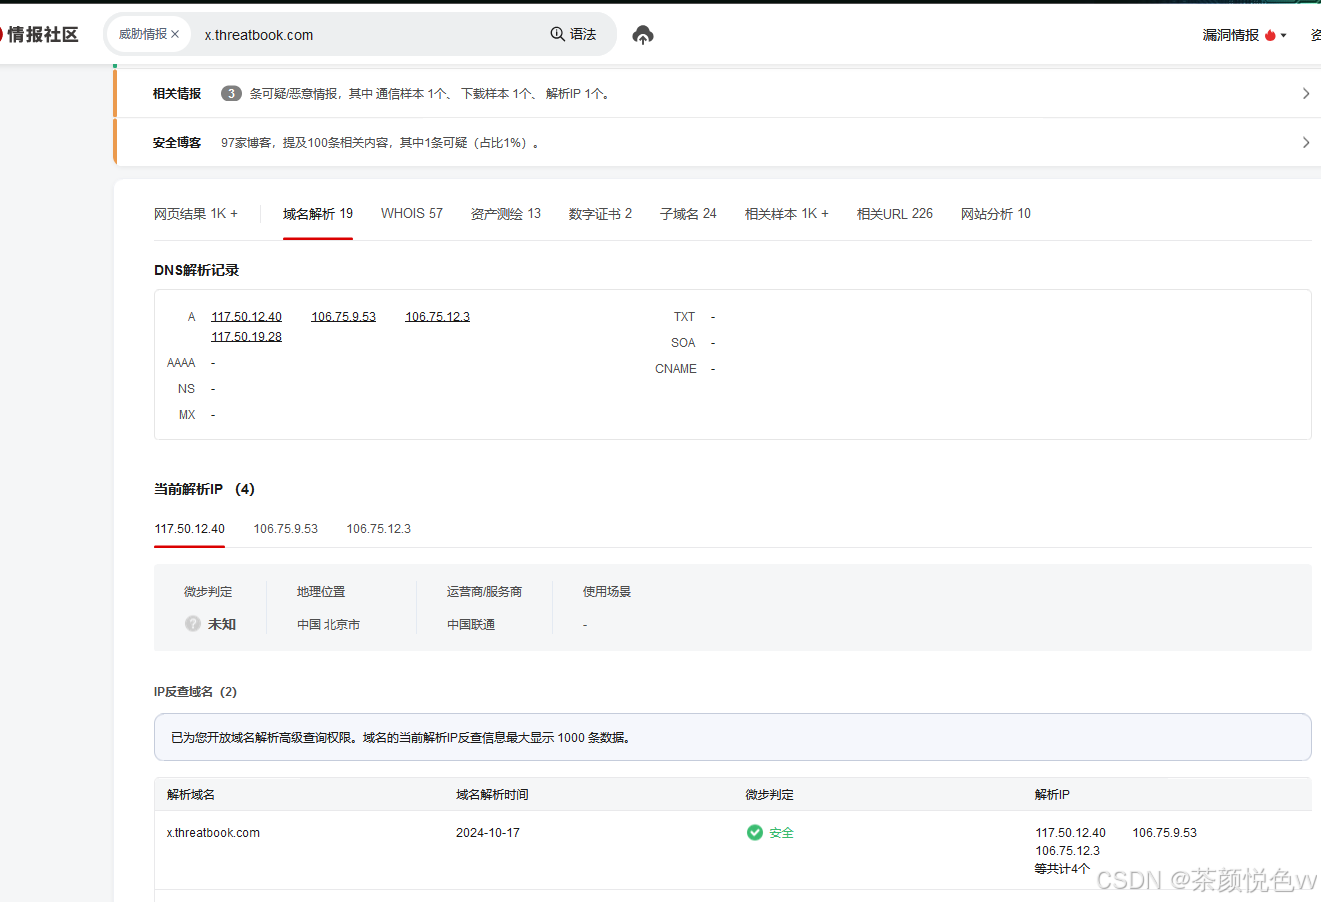The height and width of the screenshot is (902, 1321).
Task: Select the 106.75.9.53 current IP tab
Action: click(x=285, y=529)
